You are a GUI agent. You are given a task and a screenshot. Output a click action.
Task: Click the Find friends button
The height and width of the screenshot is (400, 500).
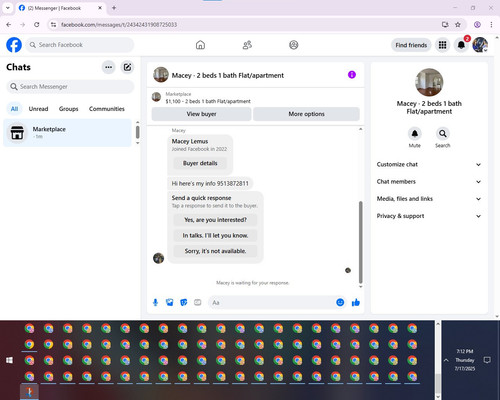pyautogui.click(x=411, y=45)
